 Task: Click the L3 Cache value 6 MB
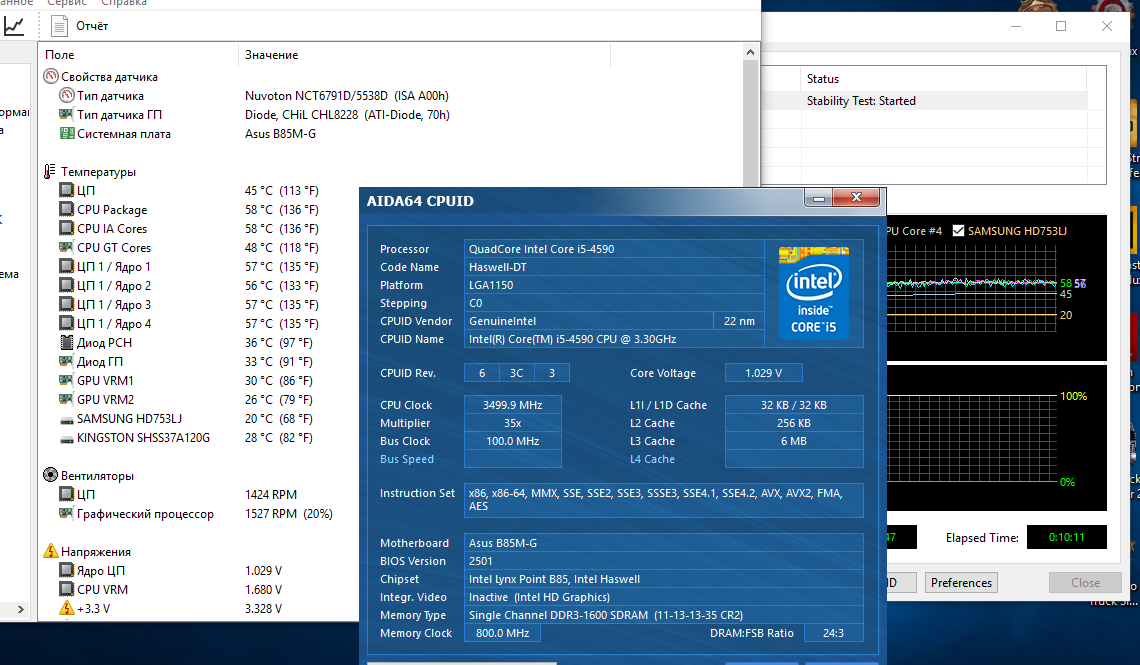pos(794,441)
